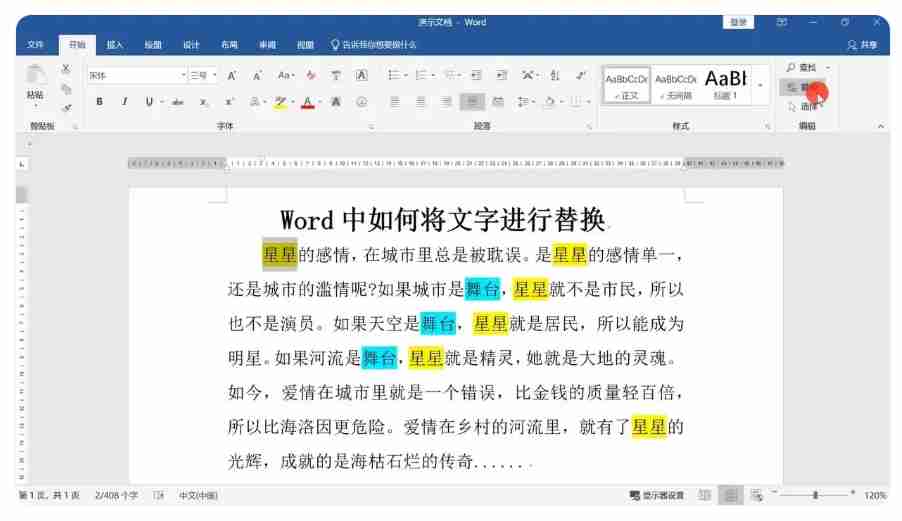Image resolution: width=902 pixels, height=521 pixels.
Task: Apply subscript formatting
Action: (x=203, y=102)
